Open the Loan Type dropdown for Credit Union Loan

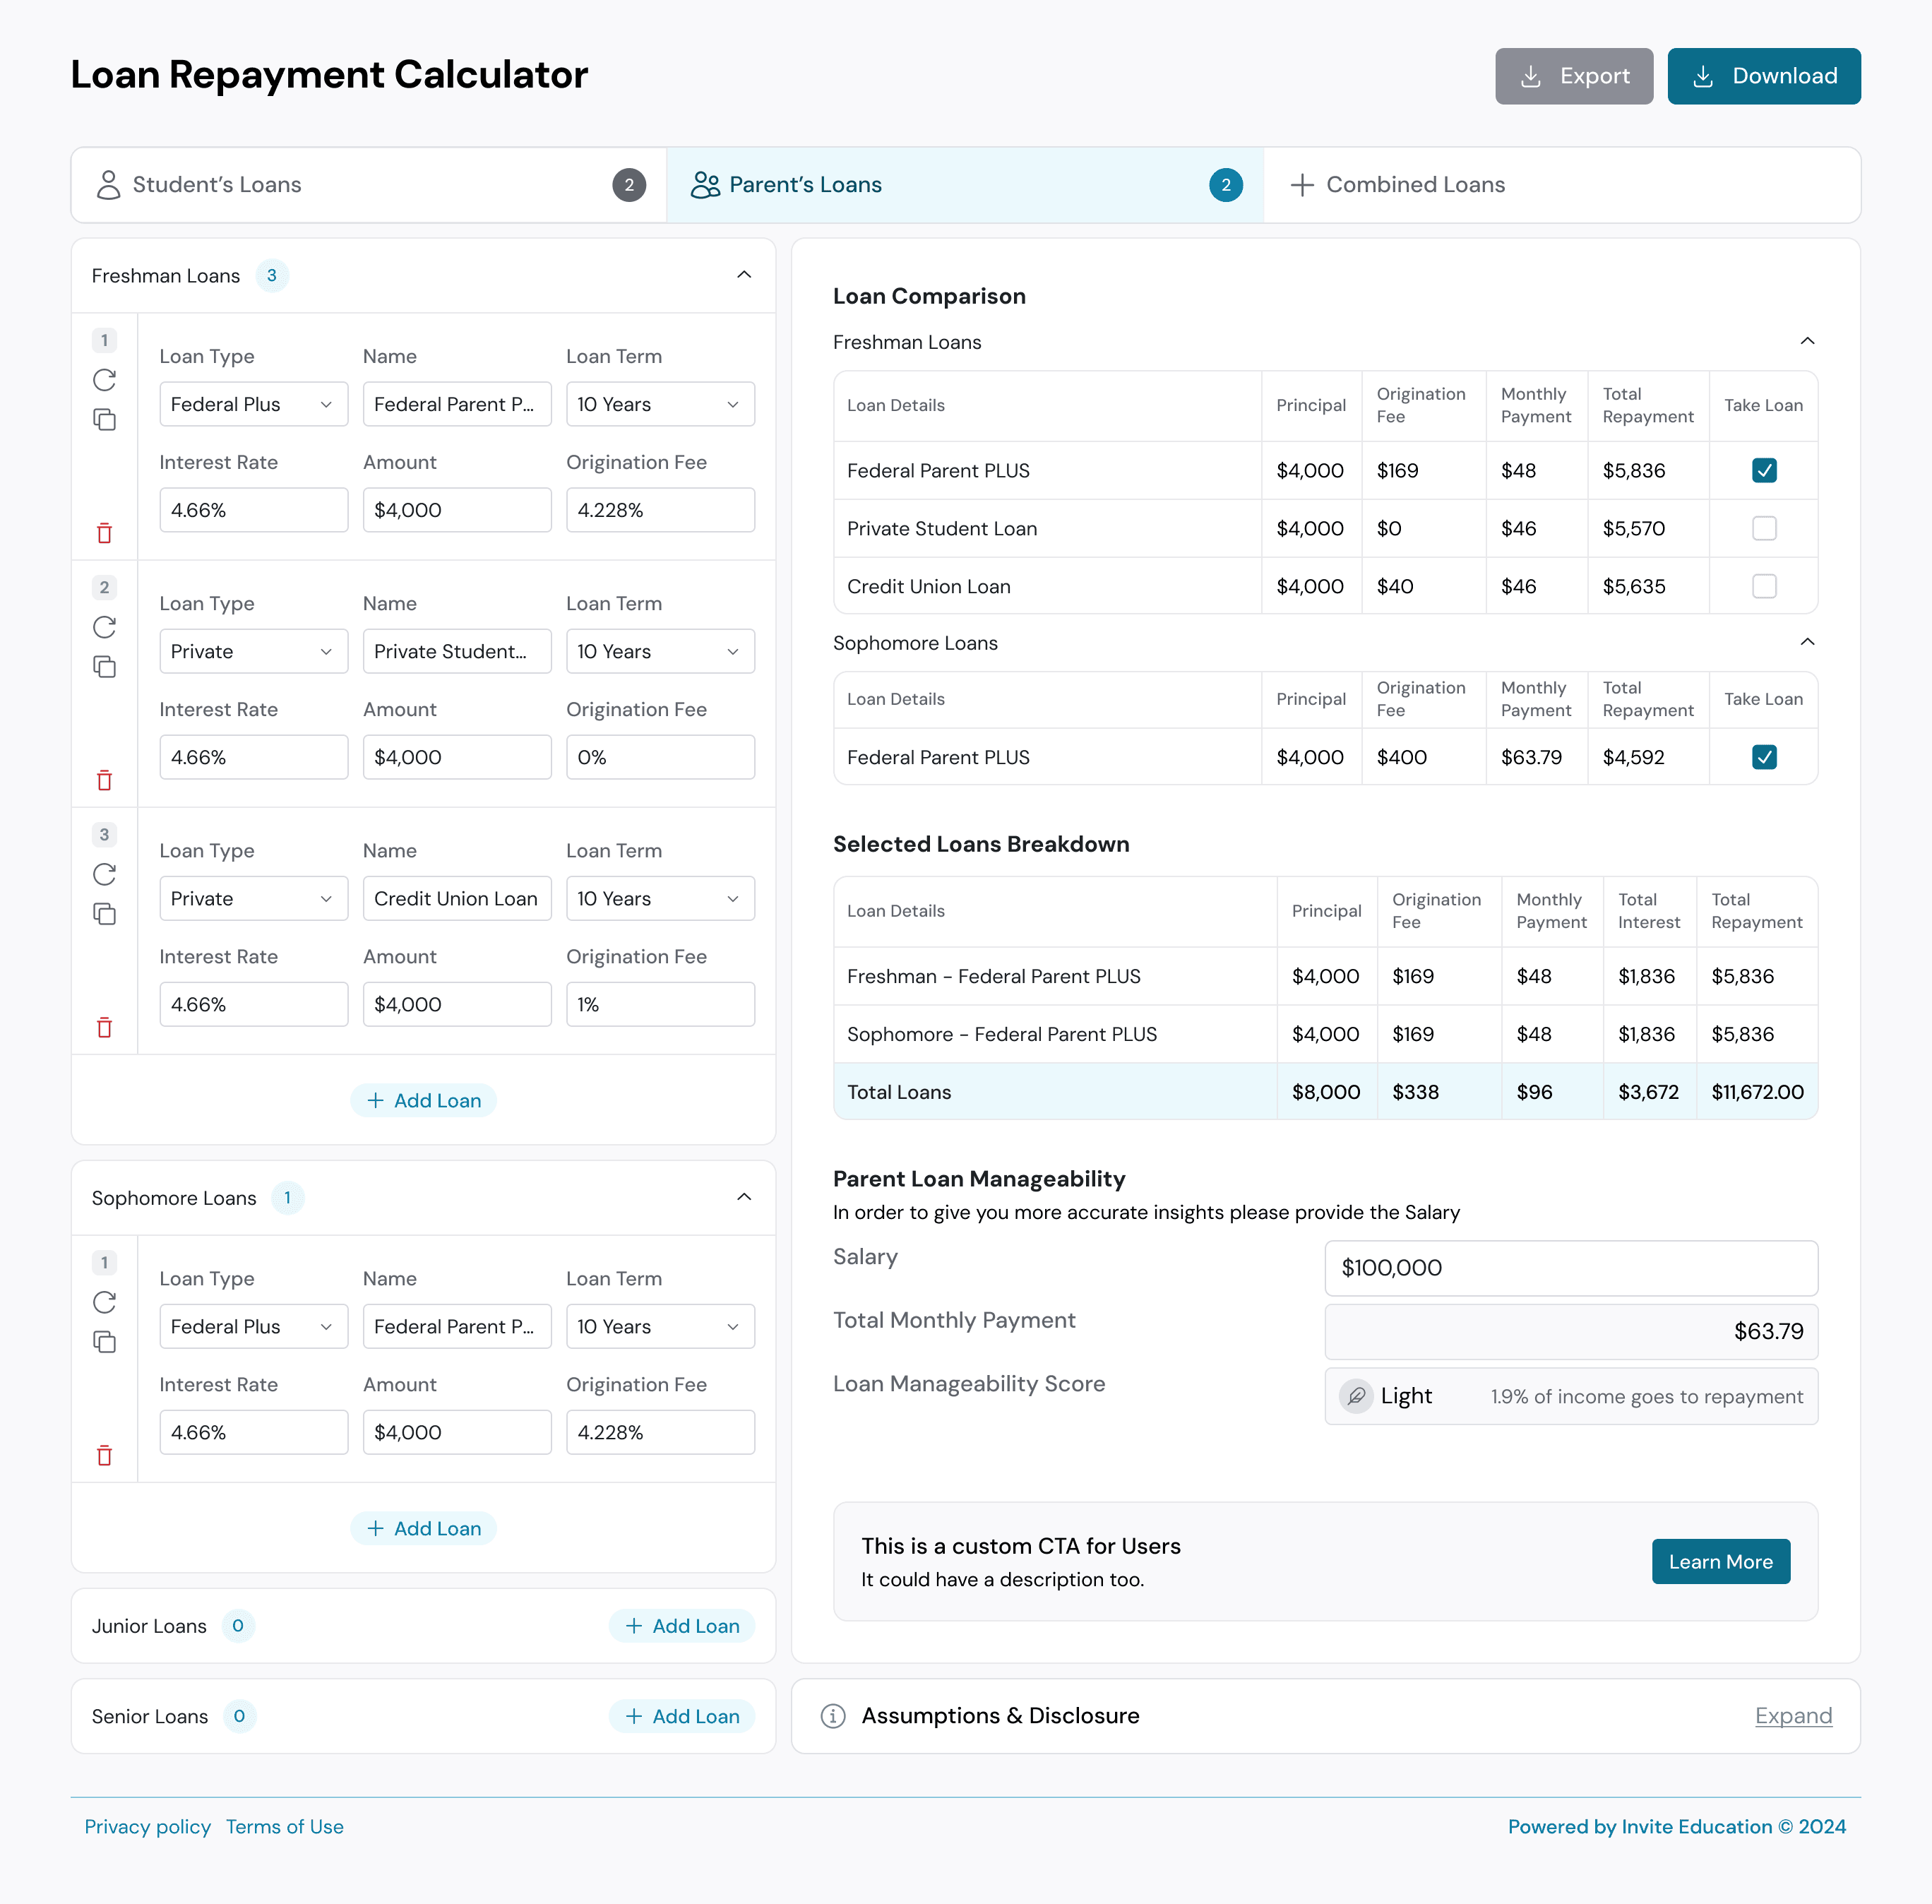click(253, 898)
